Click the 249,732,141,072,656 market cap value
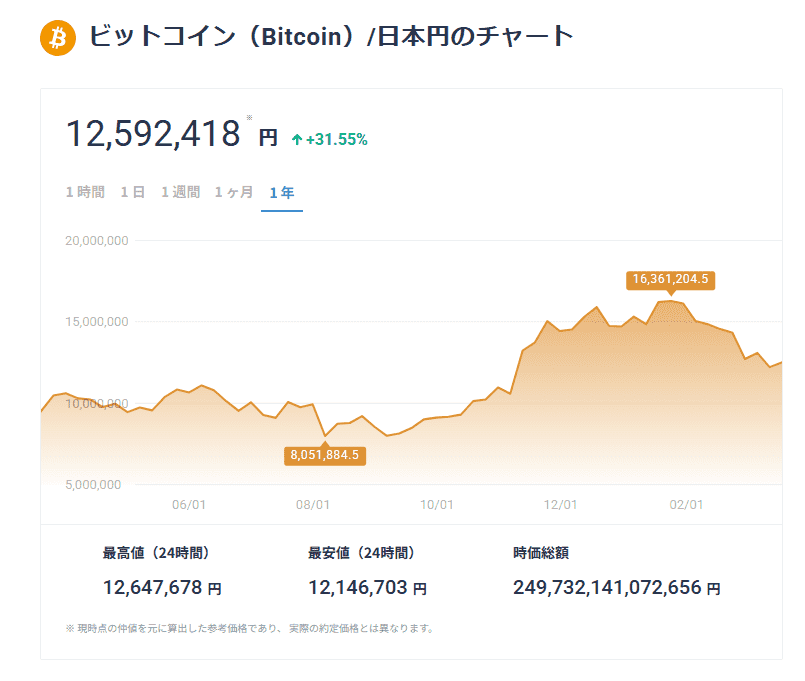 [x=607, y=587]
